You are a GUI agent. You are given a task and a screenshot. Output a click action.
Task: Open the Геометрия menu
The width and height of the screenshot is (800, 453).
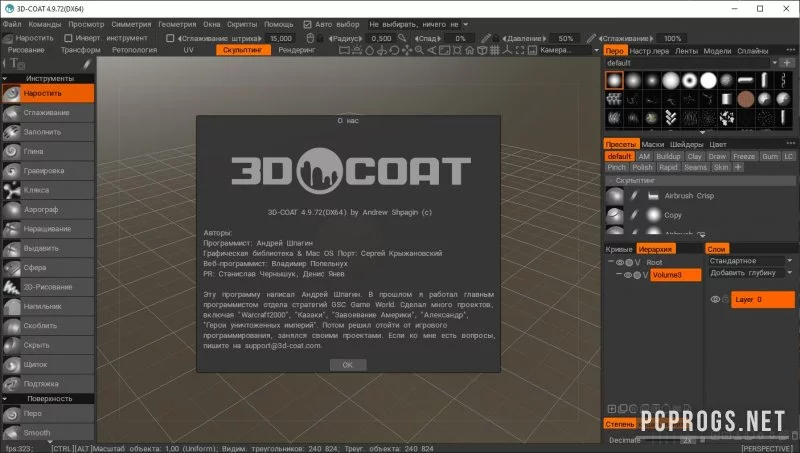click(x=177, y=24)
